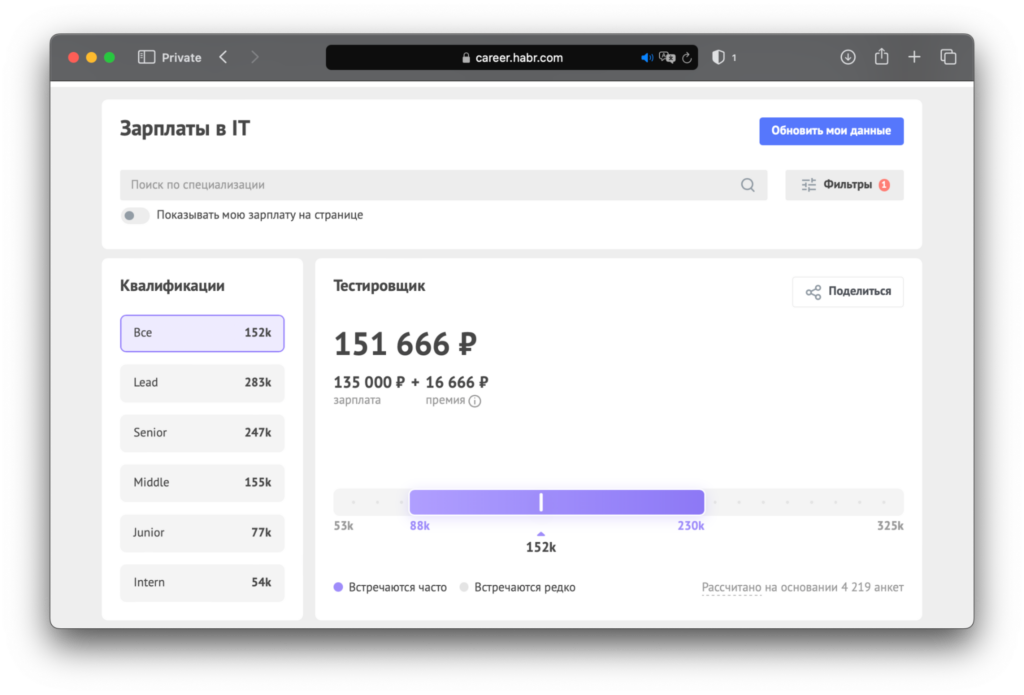Click the 'Поиск по специализации' search field
Viewport: 1024px width, 695px height.
pos(430,185)
